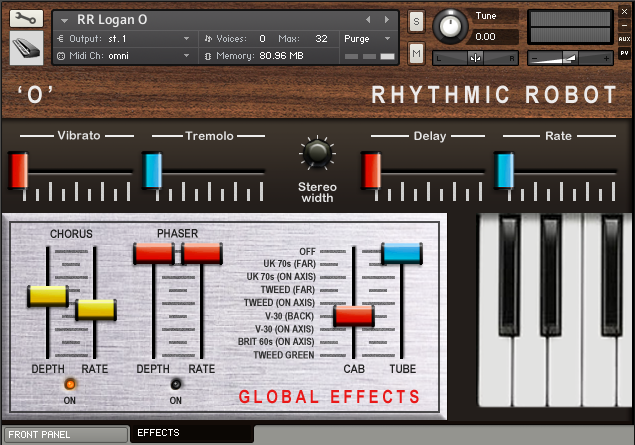The height and width of the screenshot is (445, 635).
Task: Open the Midi Ch omni dropdown
Action: point(124,56)
